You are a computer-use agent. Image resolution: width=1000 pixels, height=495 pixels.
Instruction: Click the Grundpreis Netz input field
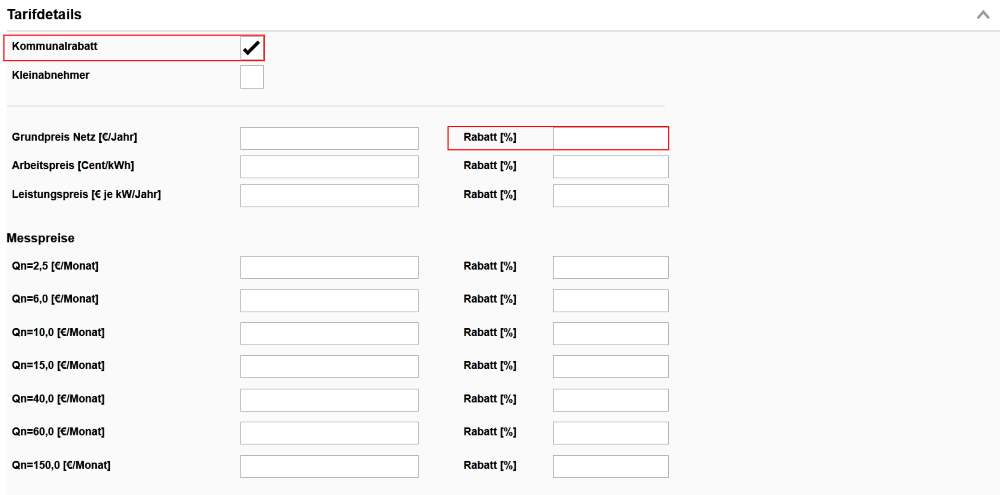pyautogui.click(x=329, y=138)
